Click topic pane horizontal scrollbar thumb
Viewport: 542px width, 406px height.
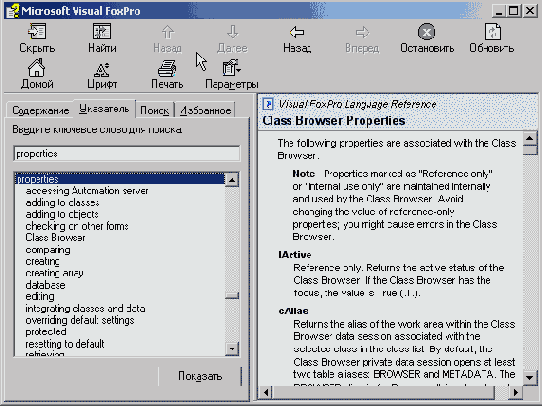(x=384, y=393)
